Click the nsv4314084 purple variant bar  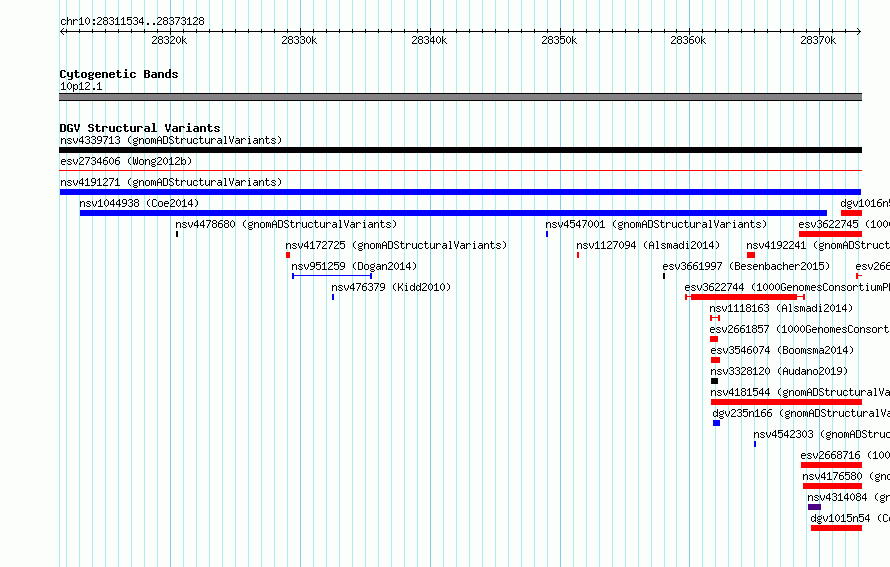click(815, 507)
